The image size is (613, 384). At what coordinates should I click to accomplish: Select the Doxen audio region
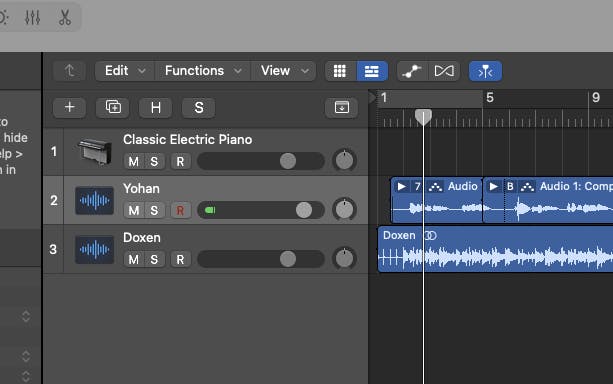[x=495, y=249]
